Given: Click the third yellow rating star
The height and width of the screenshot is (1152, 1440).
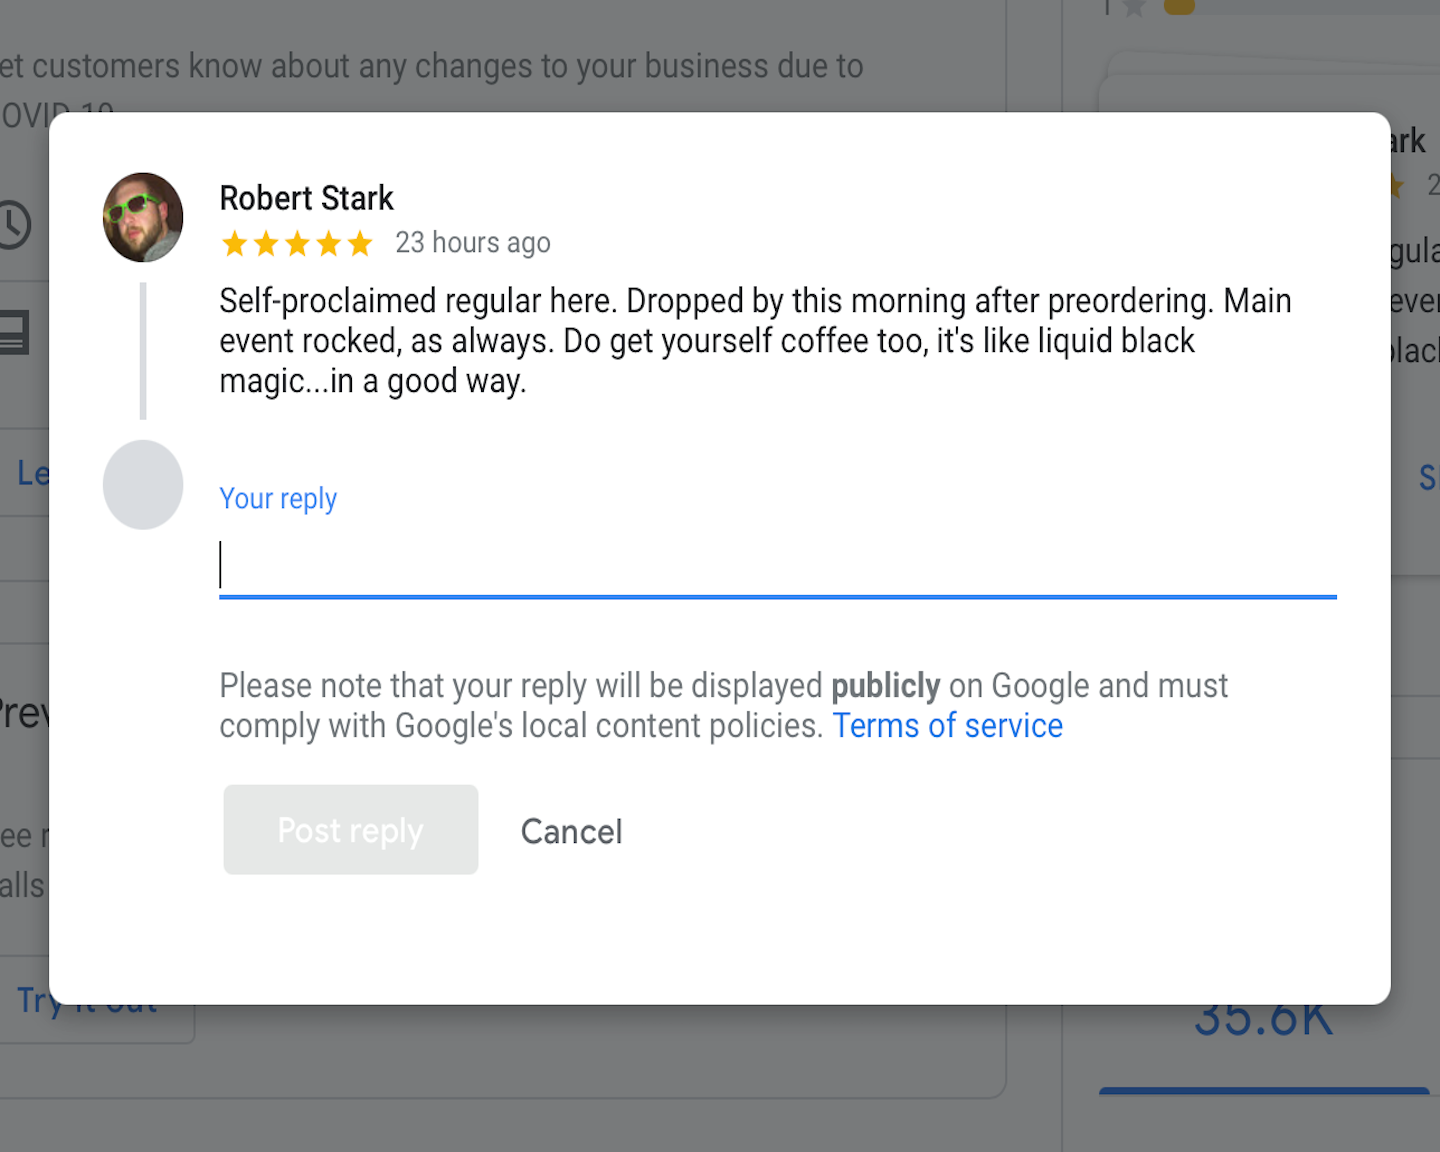Looking at the screenshot, I should click(297, 243).
